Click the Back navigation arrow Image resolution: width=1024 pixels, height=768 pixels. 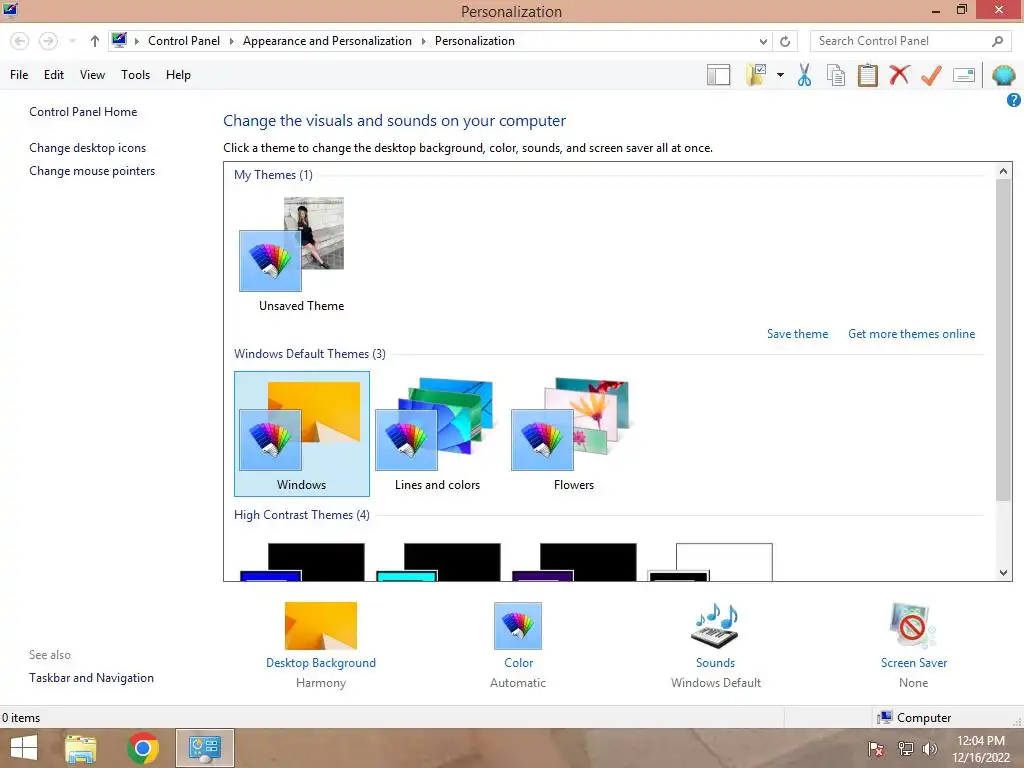point(20,41)
